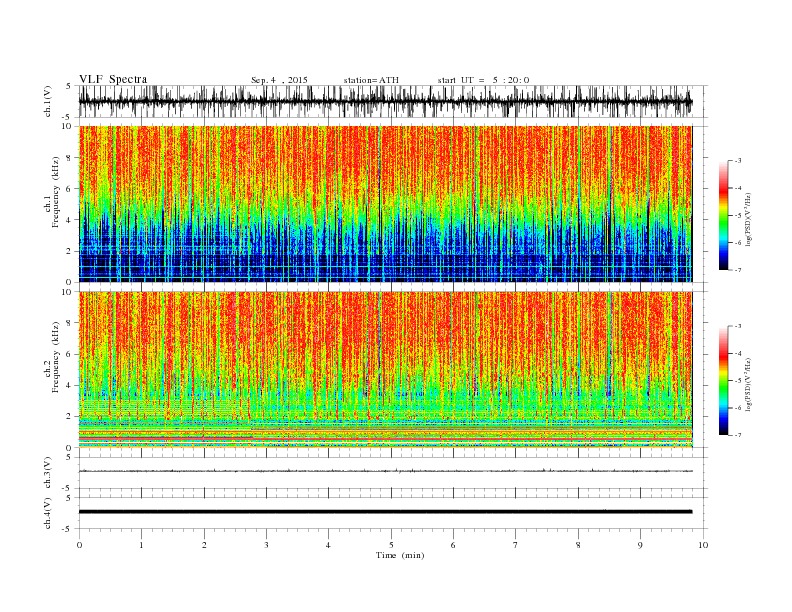Click the 8 minute tick label

578,545
